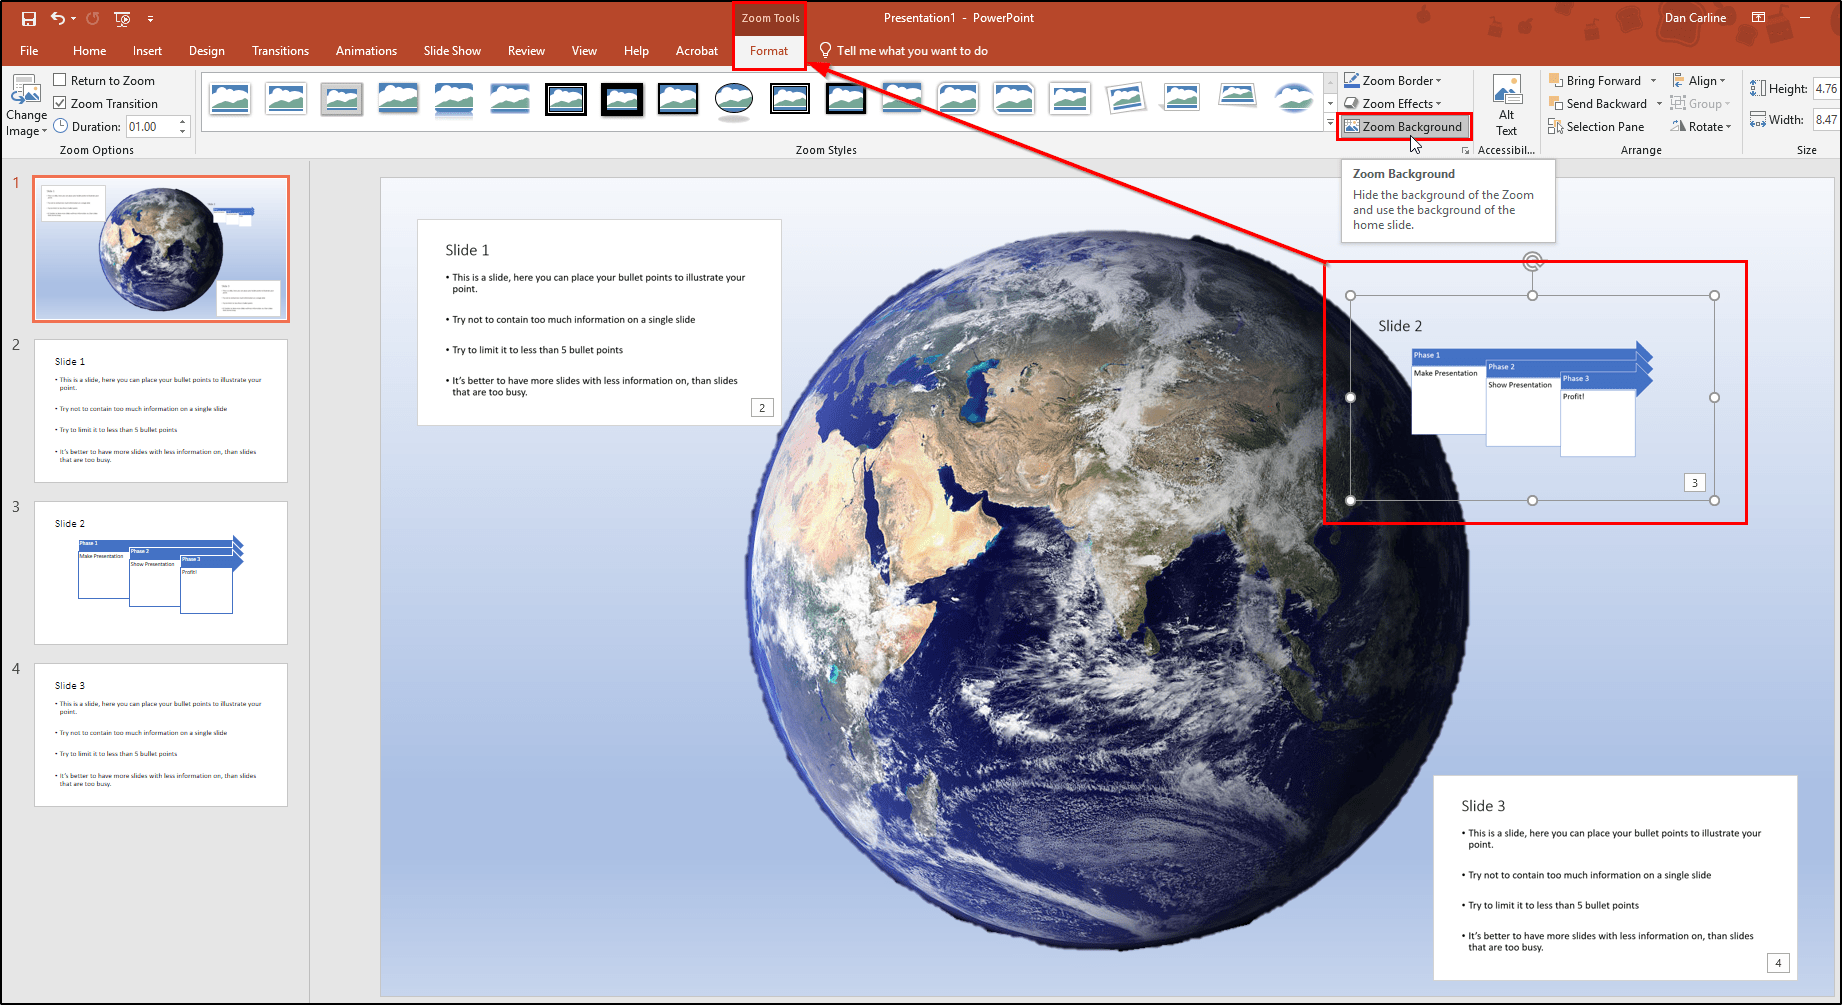Viewport: 1842px width, 1005px height.
Task: Enable the Return to Zoom checkbox
Action: [61, 80]
